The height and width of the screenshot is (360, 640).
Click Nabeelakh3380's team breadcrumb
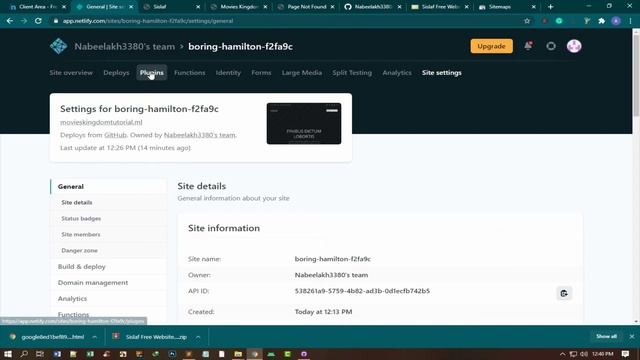(x=124, y=47)
